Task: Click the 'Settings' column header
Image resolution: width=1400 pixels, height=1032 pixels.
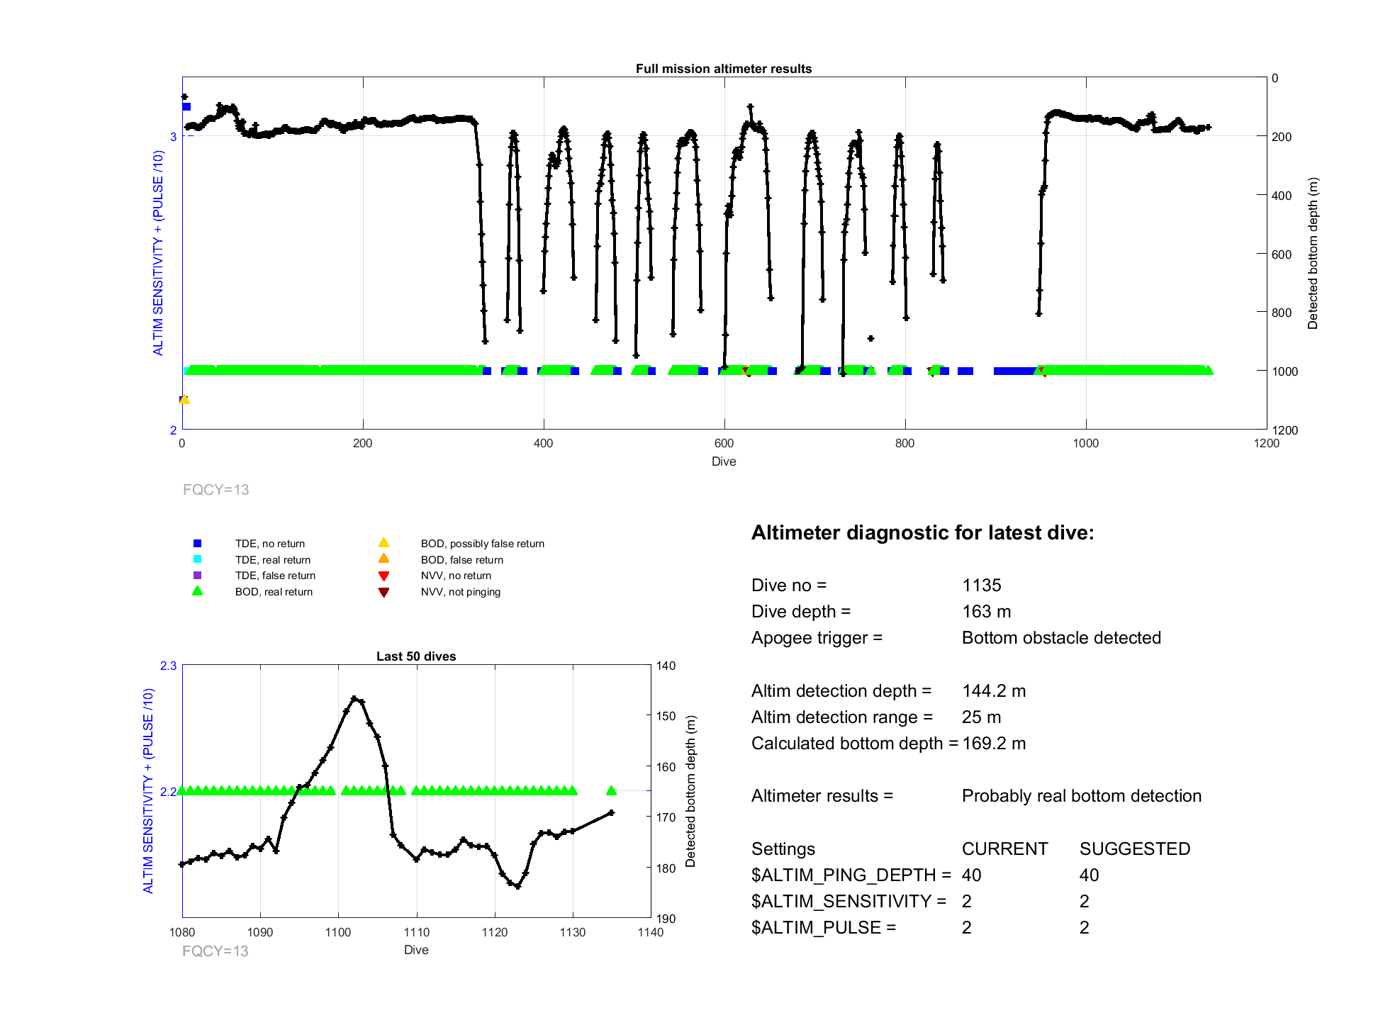Action: (x=783, y=849)
